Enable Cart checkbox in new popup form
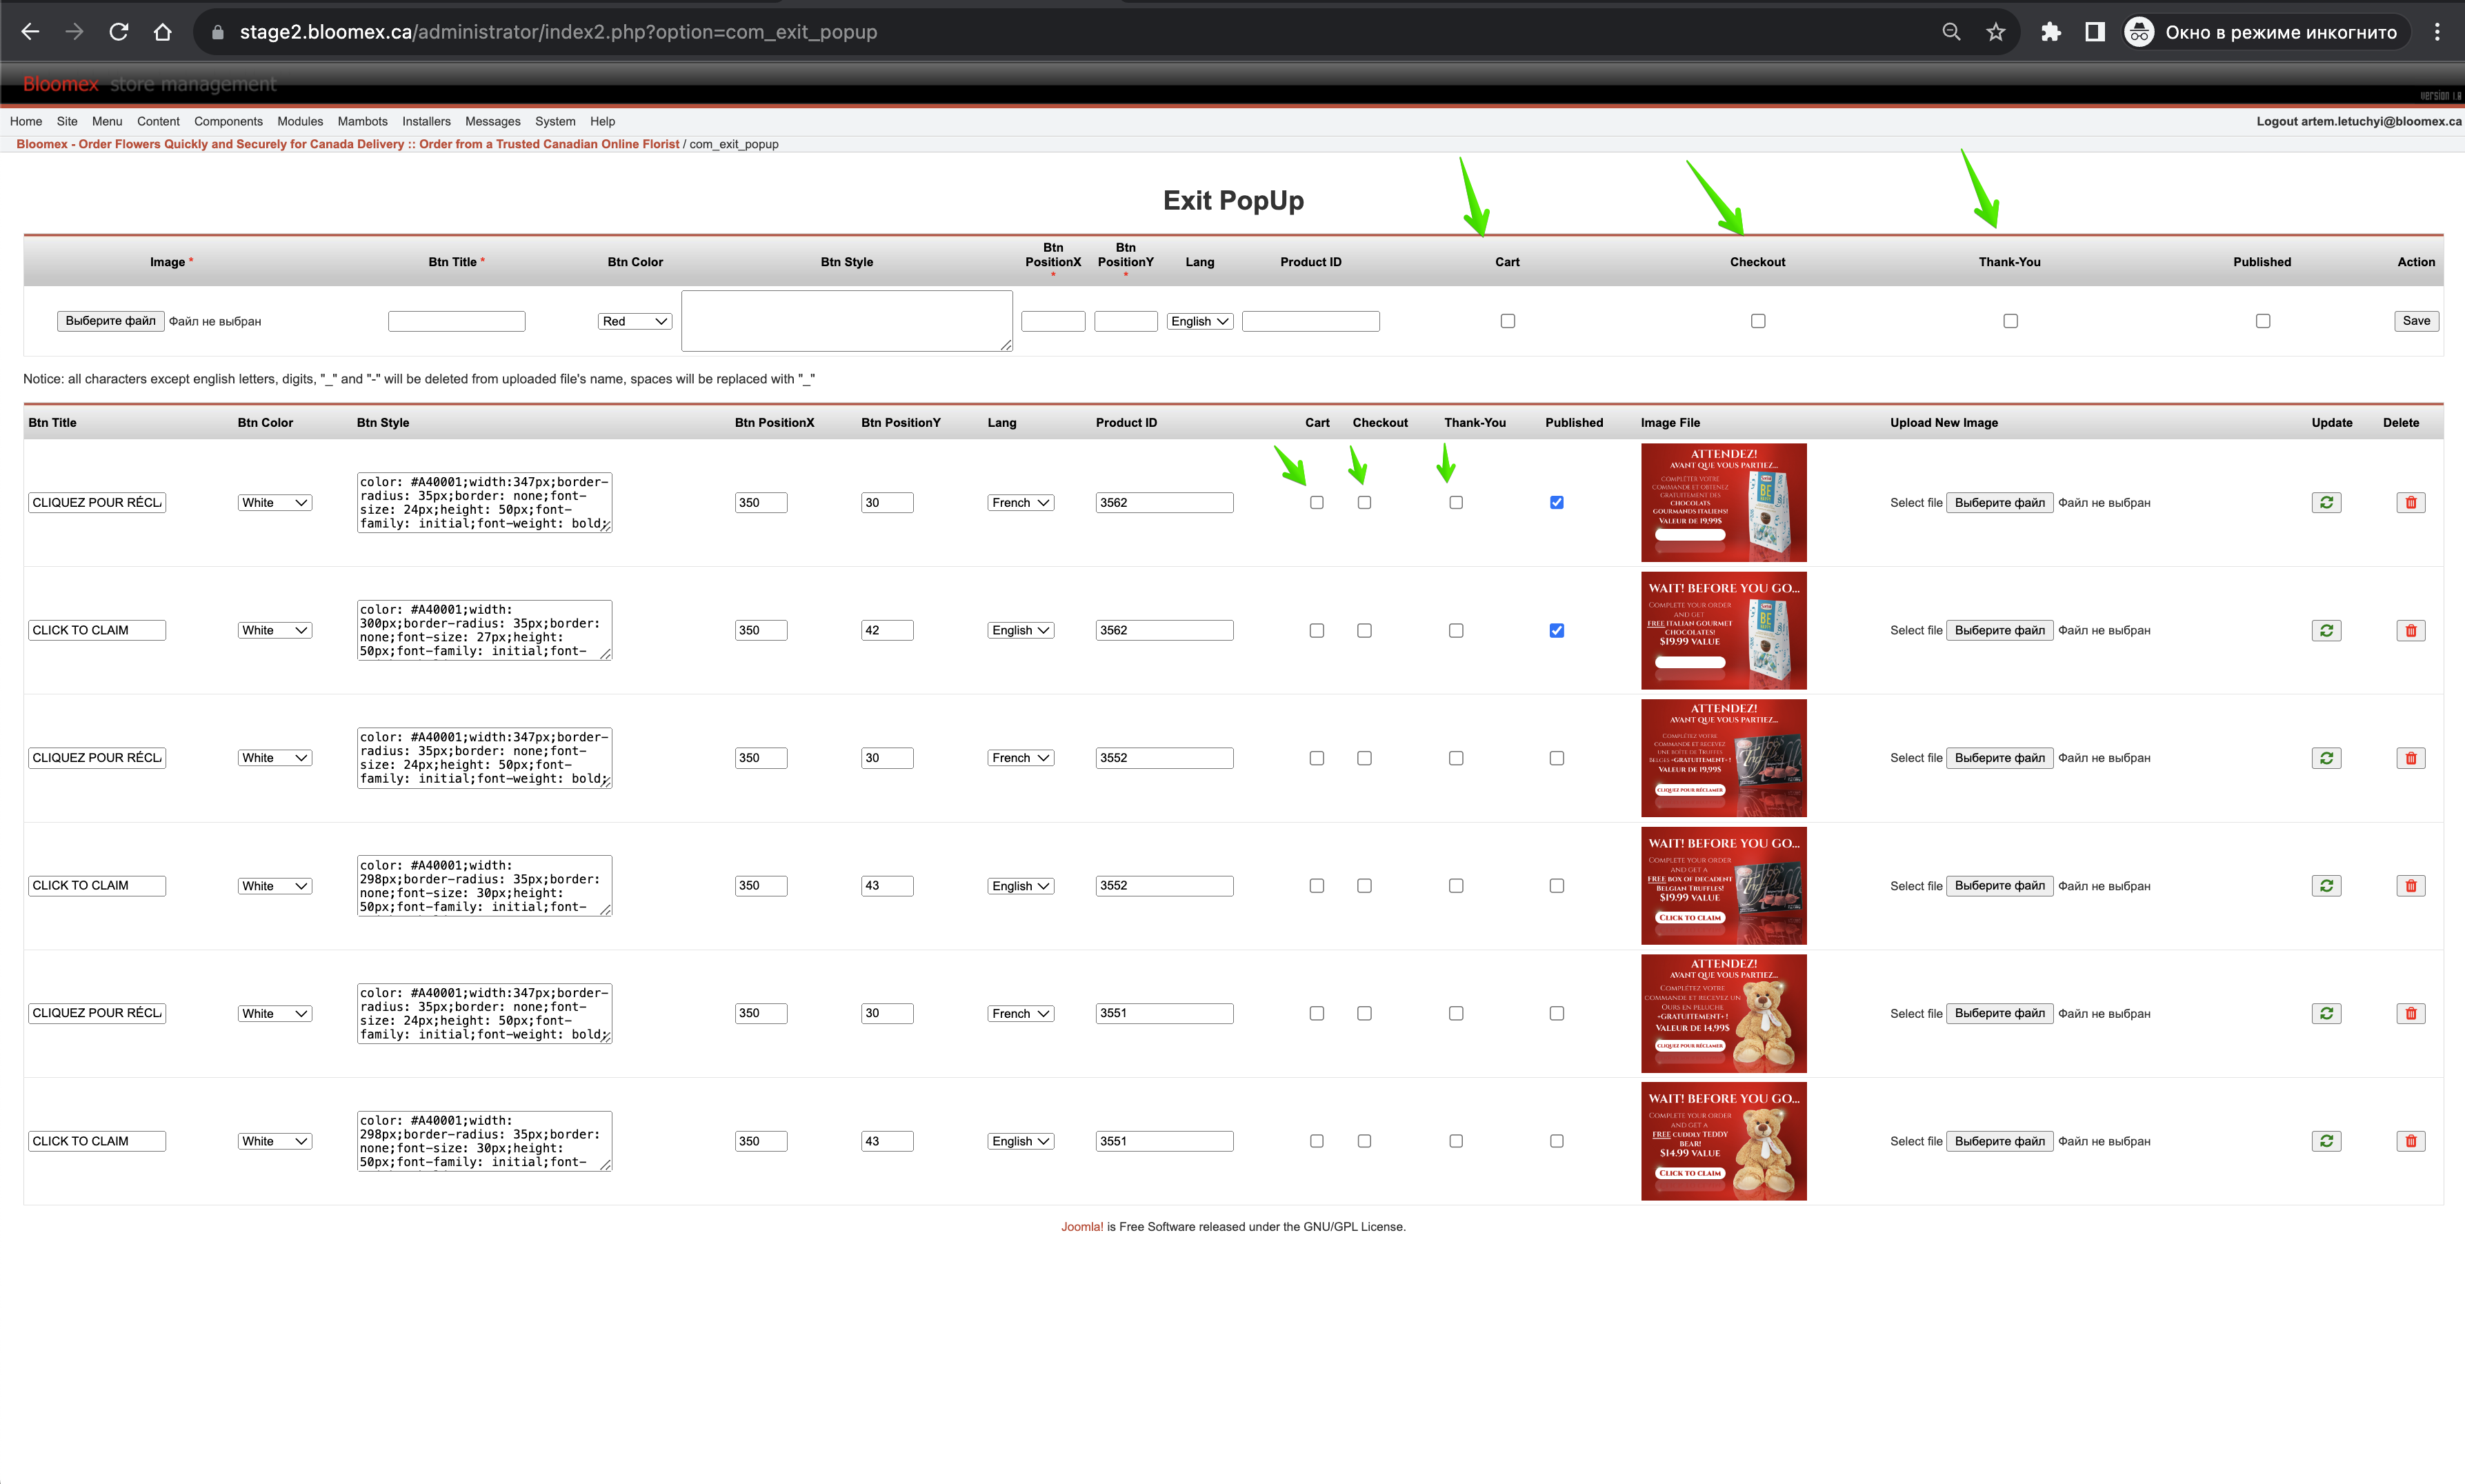This screenshot has width=2465, height=1484. coord(1507,321)
